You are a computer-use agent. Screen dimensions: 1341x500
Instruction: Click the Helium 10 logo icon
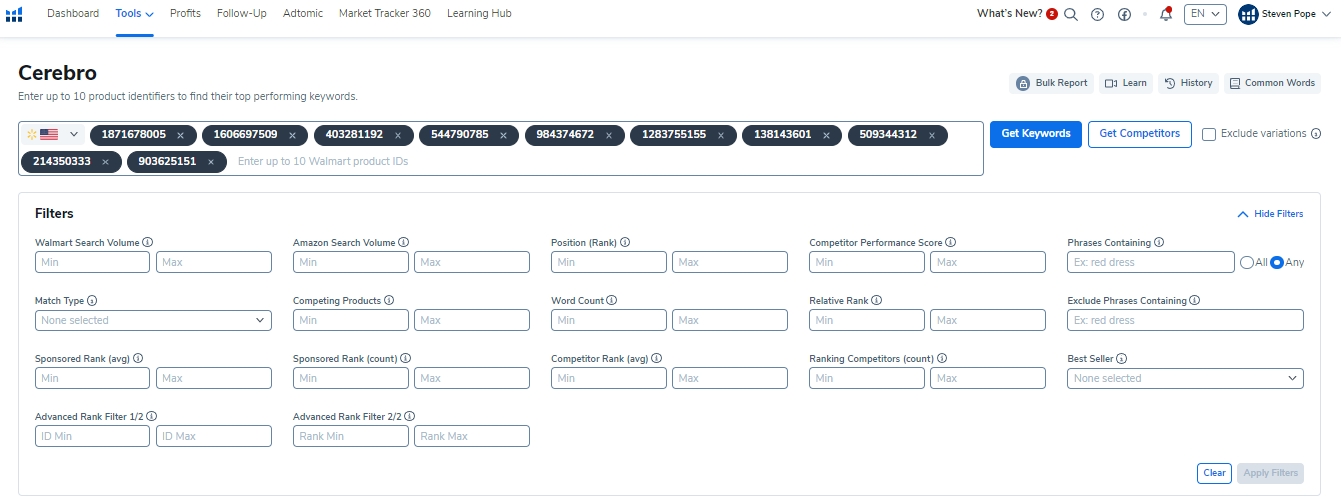pos(14,14)
